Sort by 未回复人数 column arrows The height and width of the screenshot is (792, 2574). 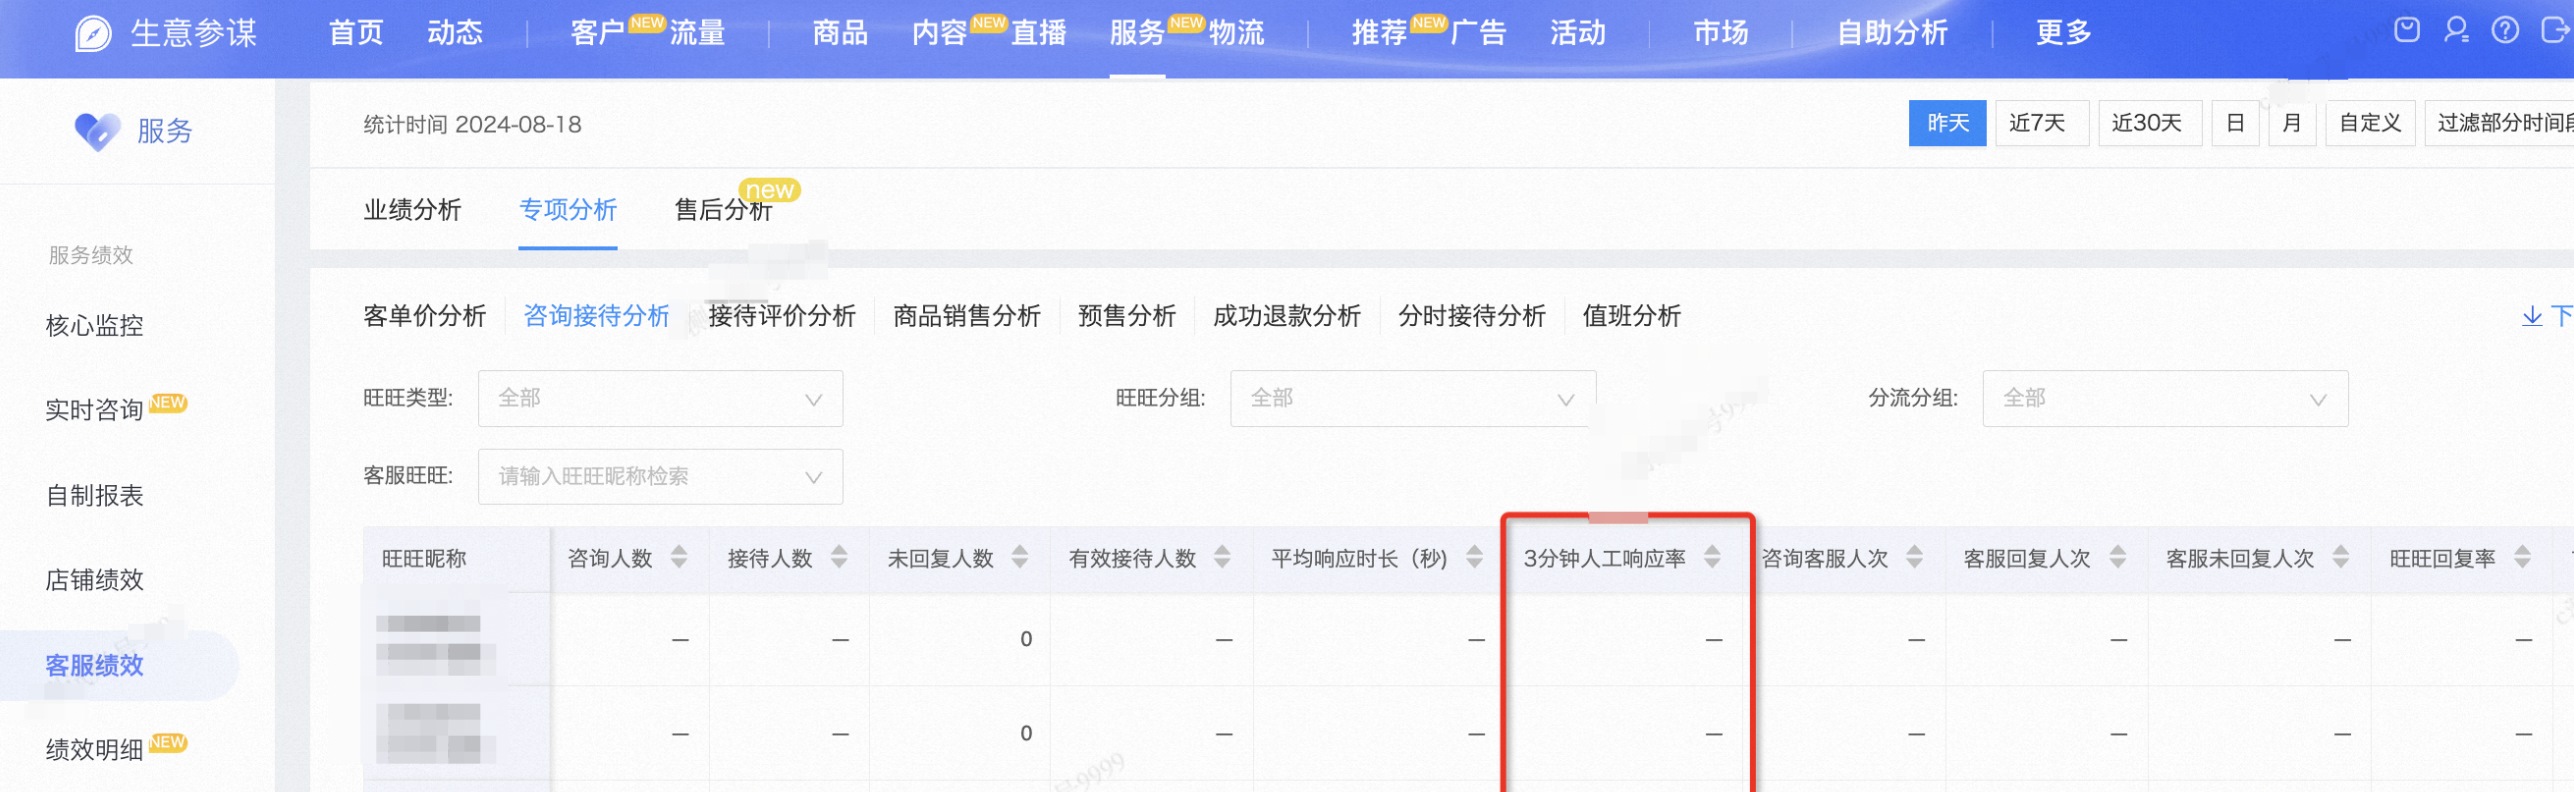(x=1019, y=557)
